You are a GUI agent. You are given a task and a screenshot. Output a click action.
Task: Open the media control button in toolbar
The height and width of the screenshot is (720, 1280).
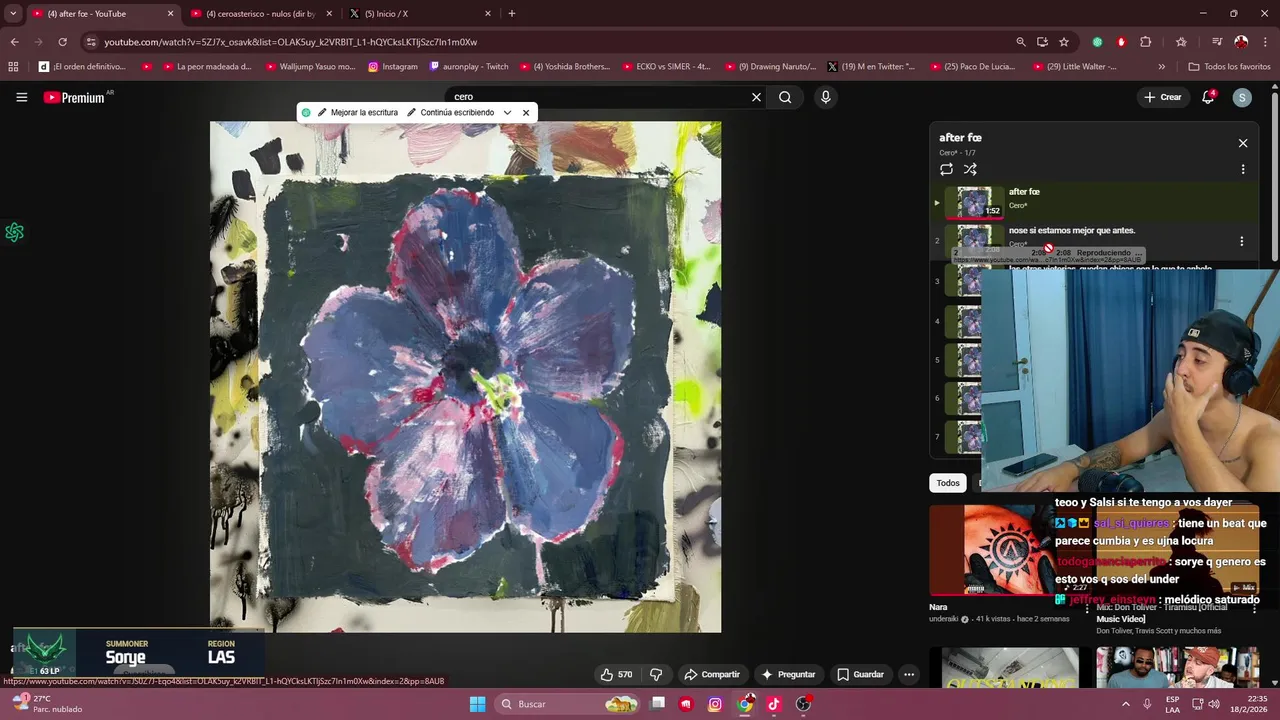point(1216,42)
